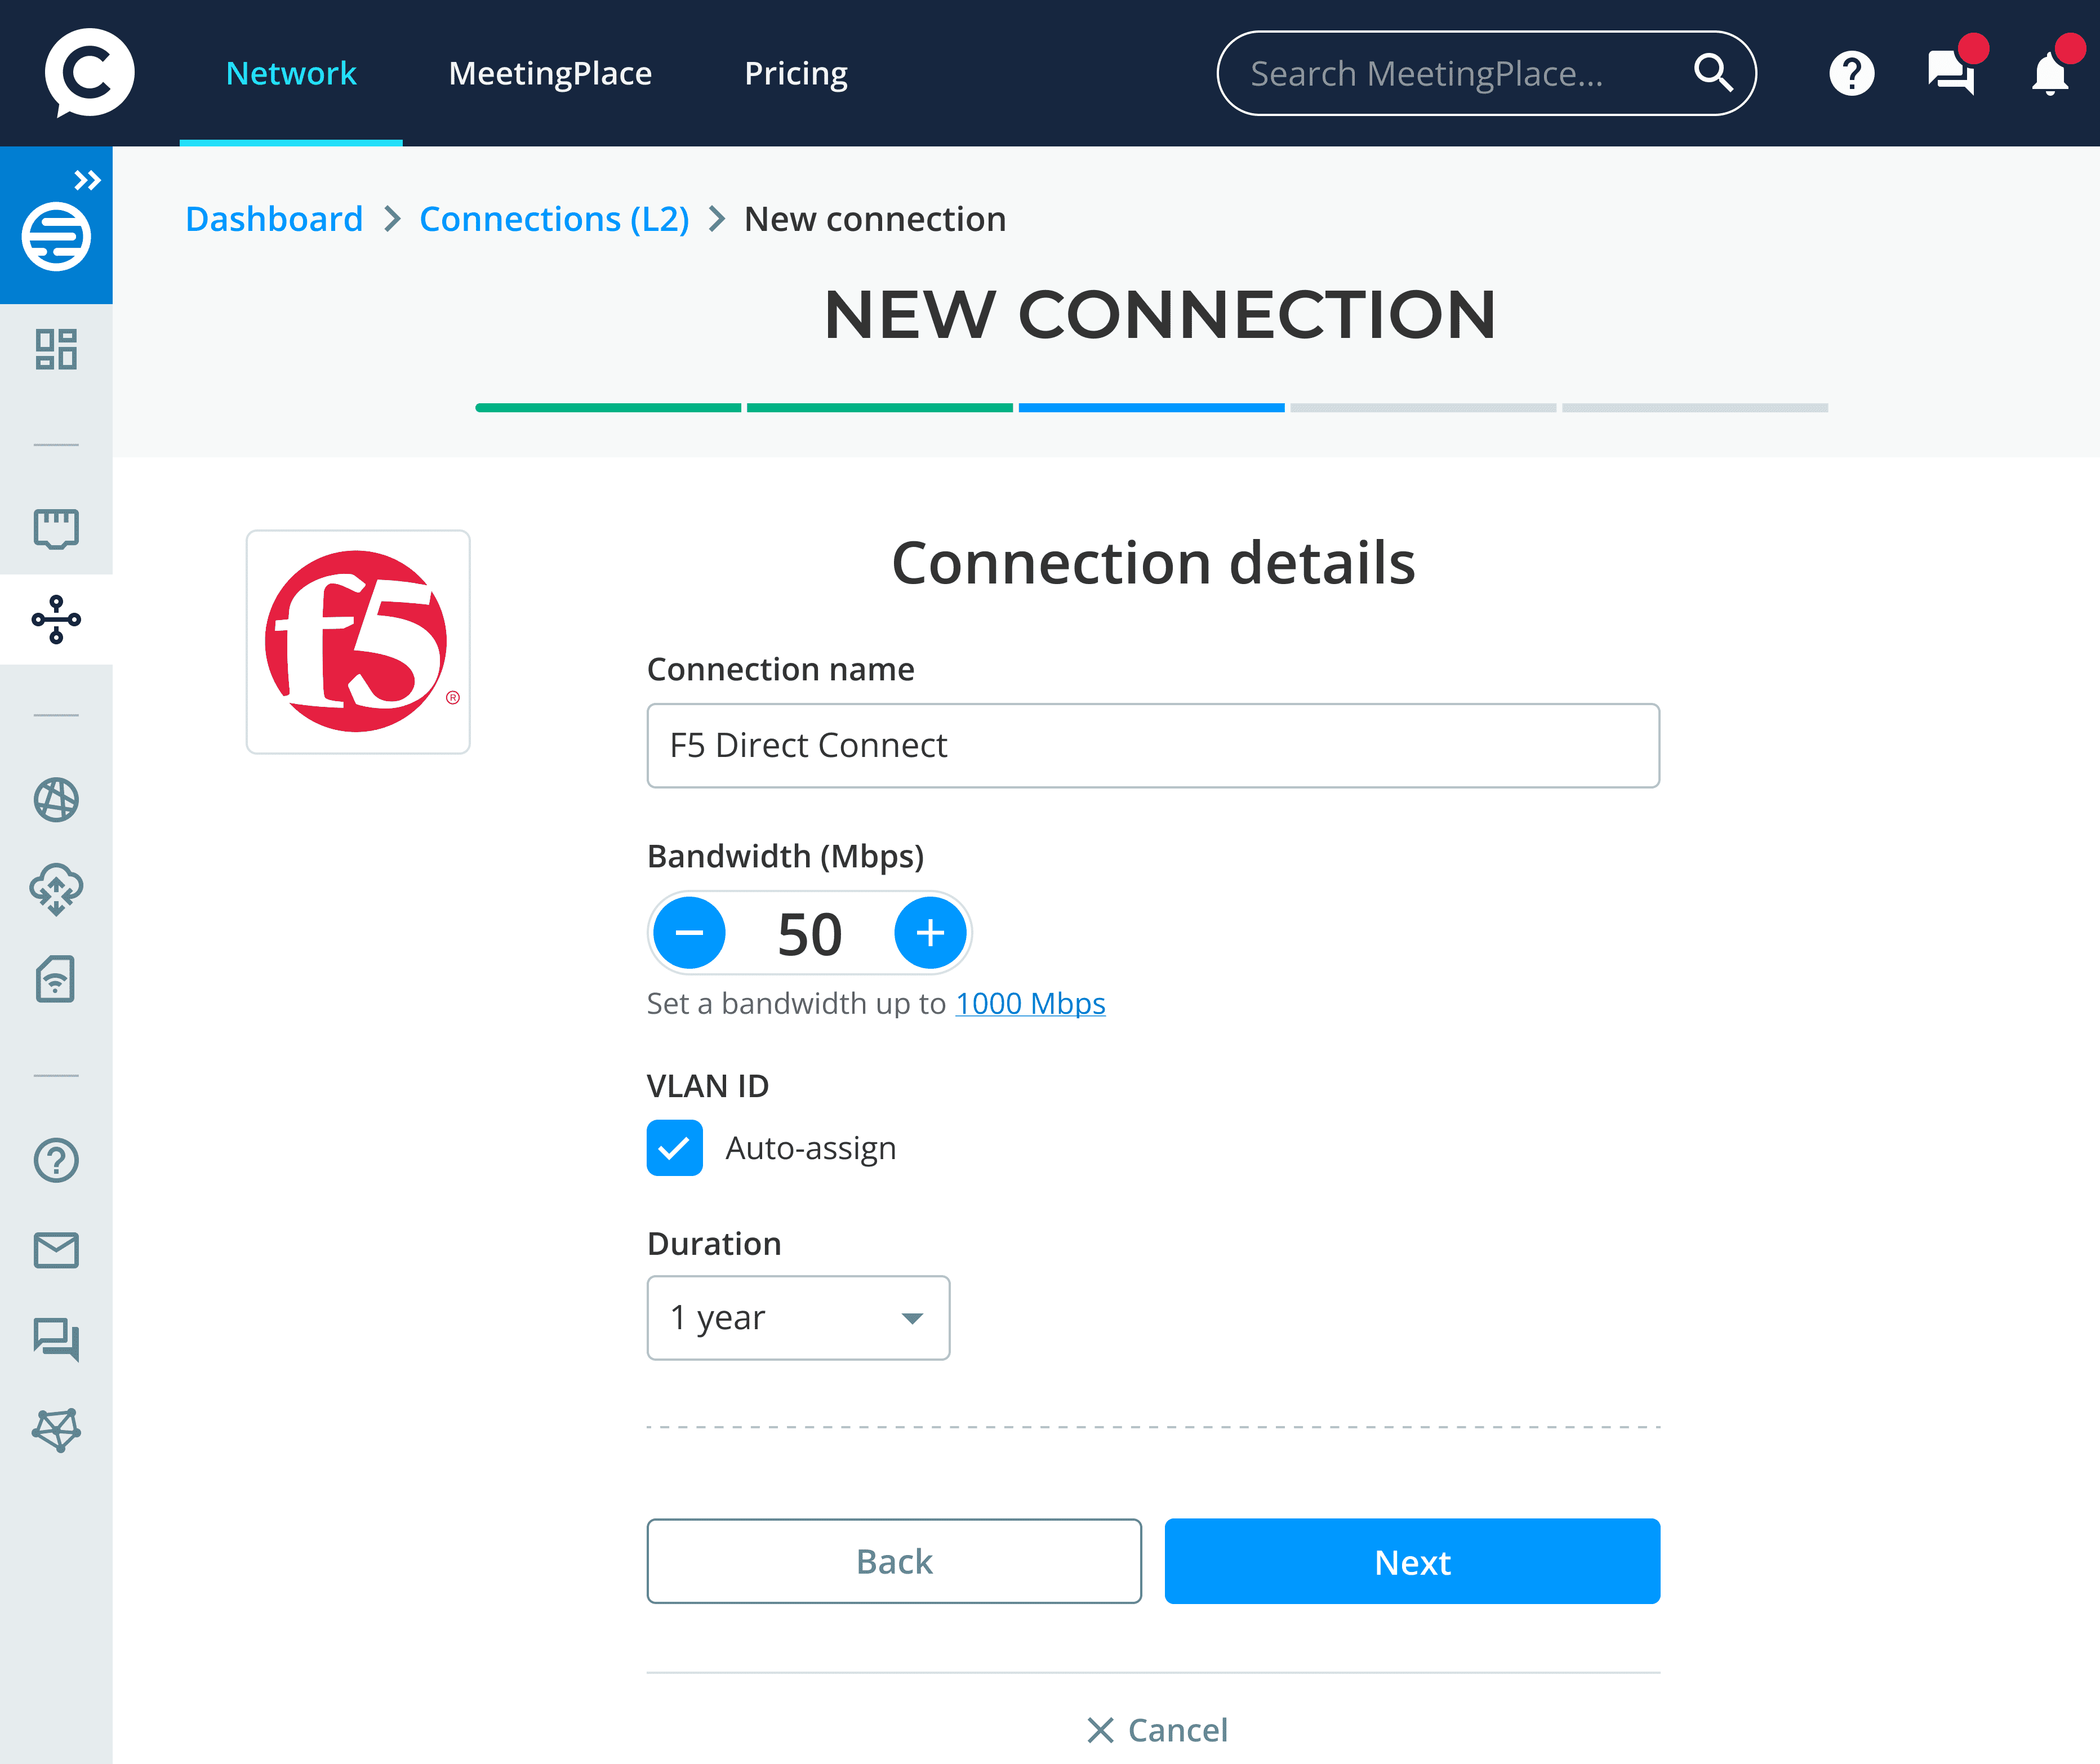Open the Pricing tab
Viewport: 2100px width, 1764px height.
796,74
